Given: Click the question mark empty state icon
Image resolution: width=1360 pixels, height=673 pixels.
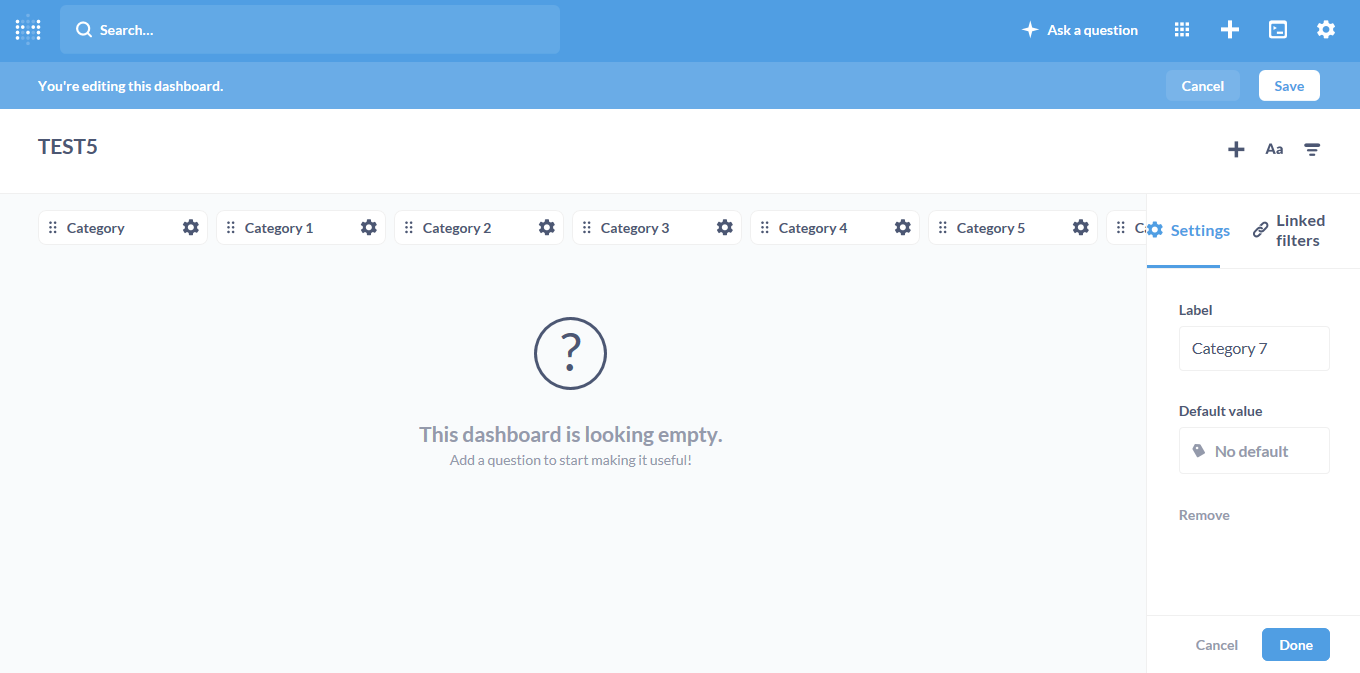Looking at the screenshot, I should (570, 353).
